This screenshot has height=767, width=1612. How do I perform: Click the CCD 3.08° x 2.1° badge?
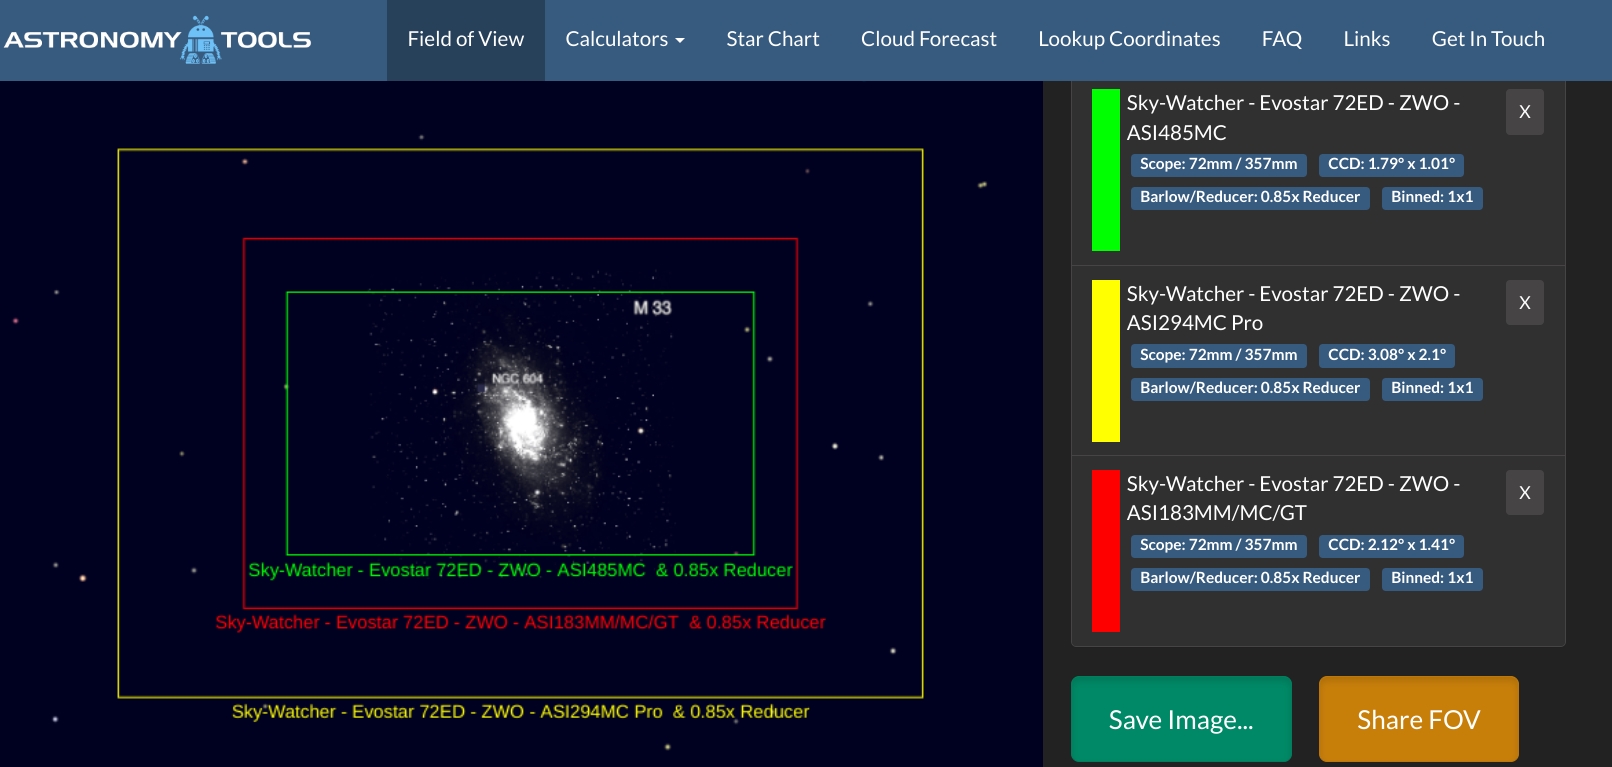pyautogui.click(x=1386, y=355)
